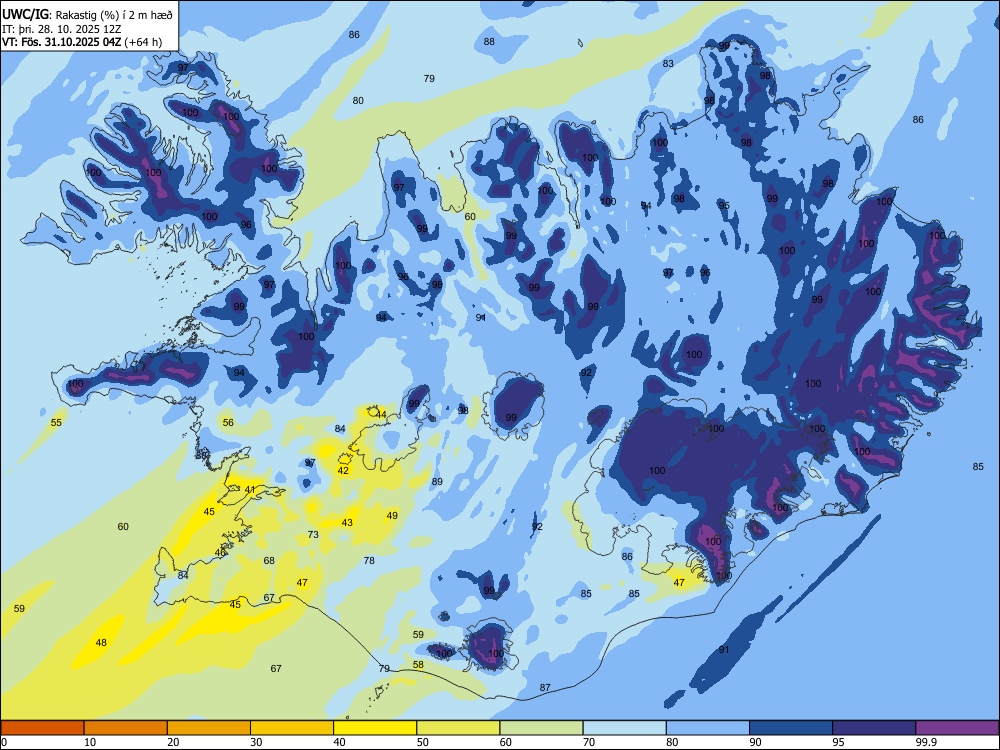Click the '10' tick label on the legend scale
Viewport: 1000px width, 750px height.
point(90,742)
